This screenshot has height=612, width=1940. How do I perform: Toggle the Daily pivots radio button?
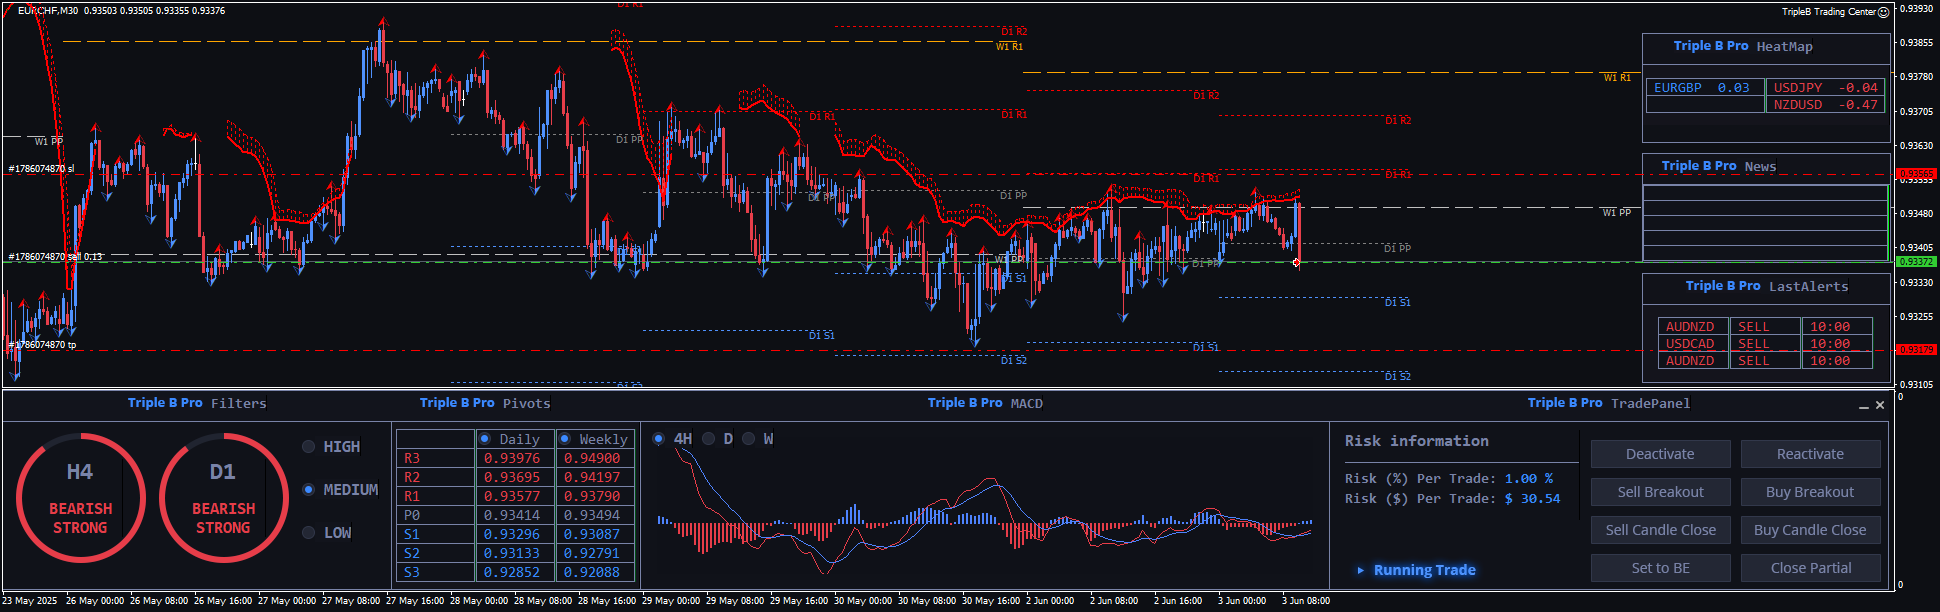point(485,439)
